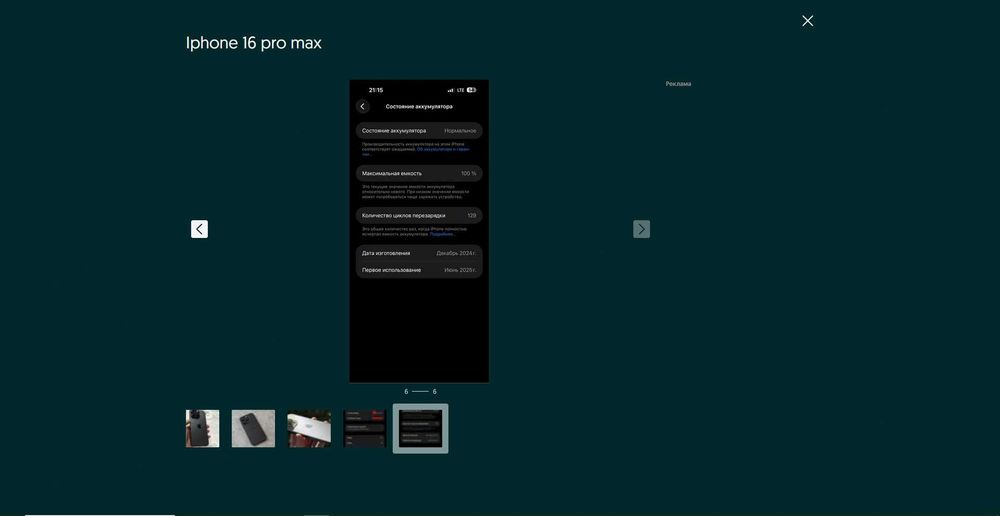Click the 'Iphone 16 pro max' title

pyautogui.click(x=254, y=43)
